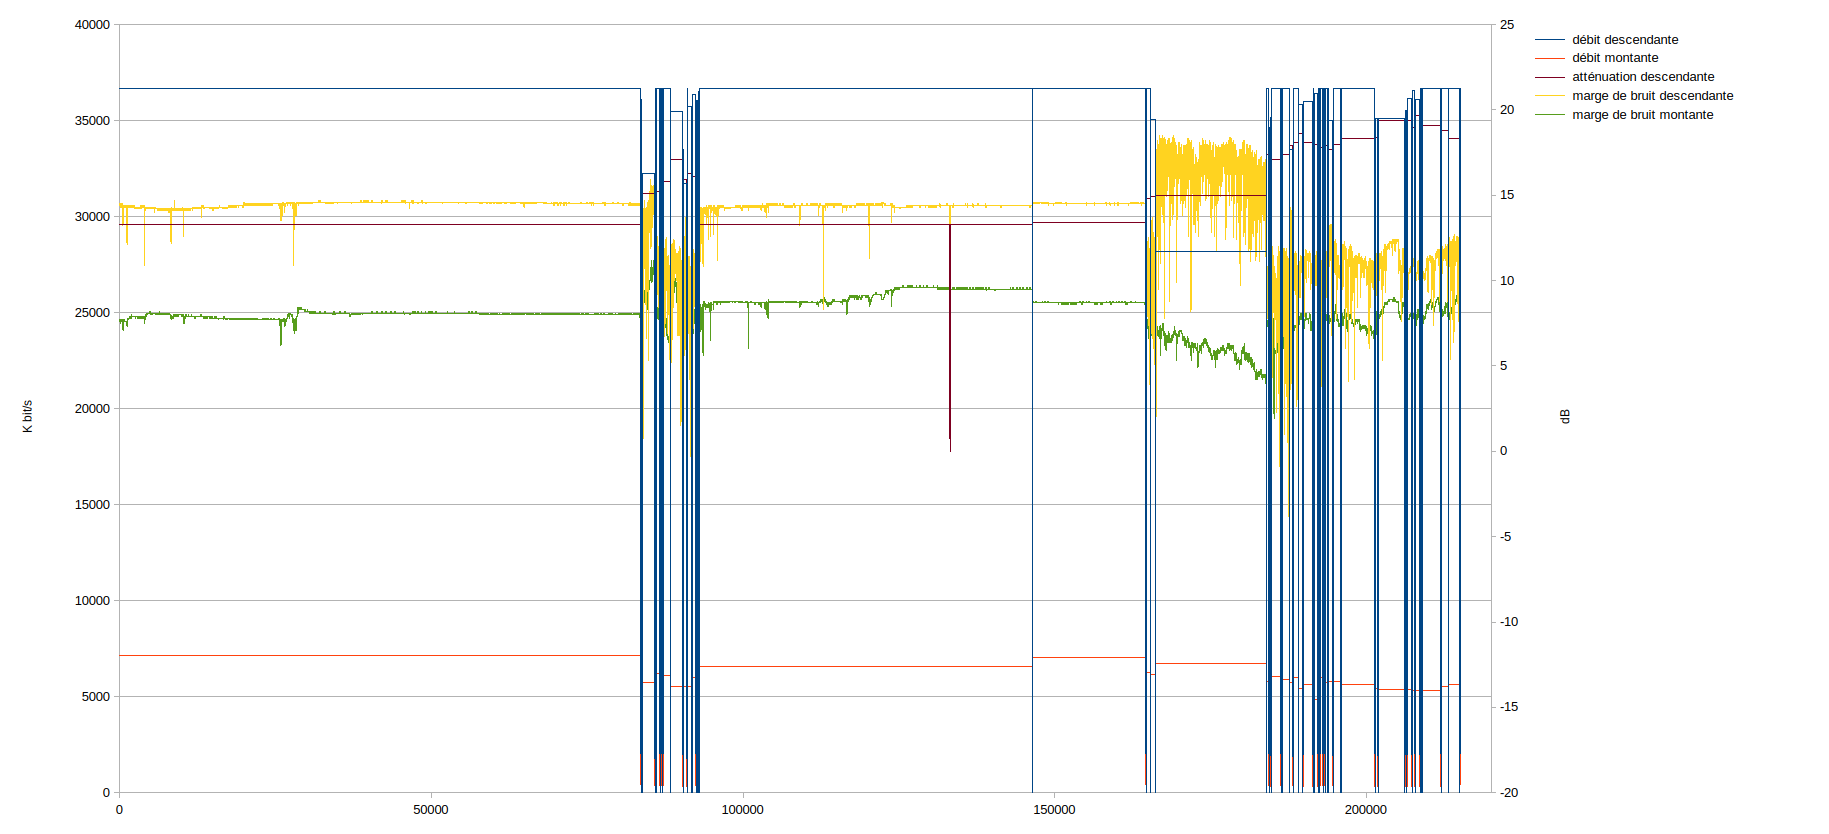The image size is (1829, 834).
Task: Click the 25 label on the dB axis
Action: coord(1506,25)
